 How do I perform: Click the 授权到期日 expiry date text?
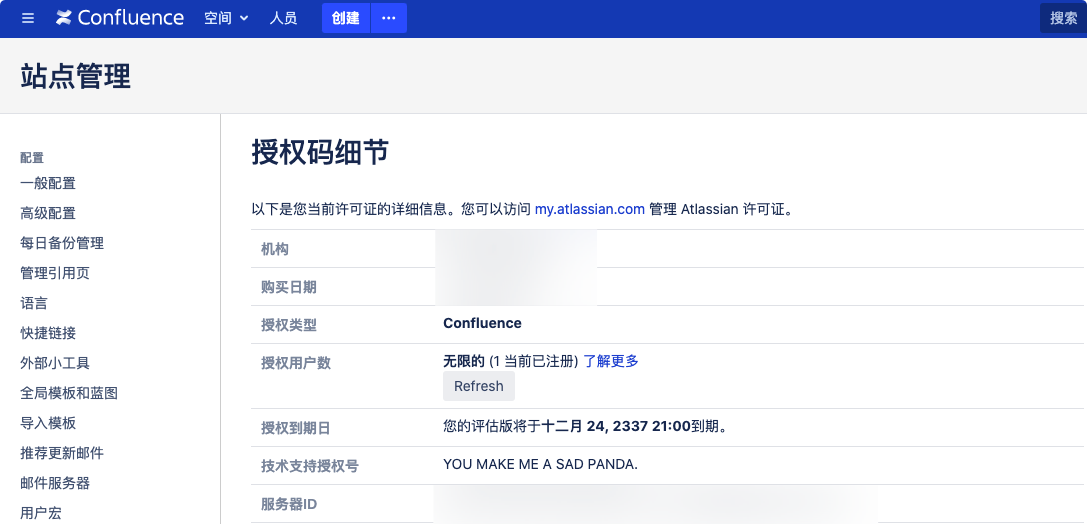pyautogui.click(x=586, y=426)
